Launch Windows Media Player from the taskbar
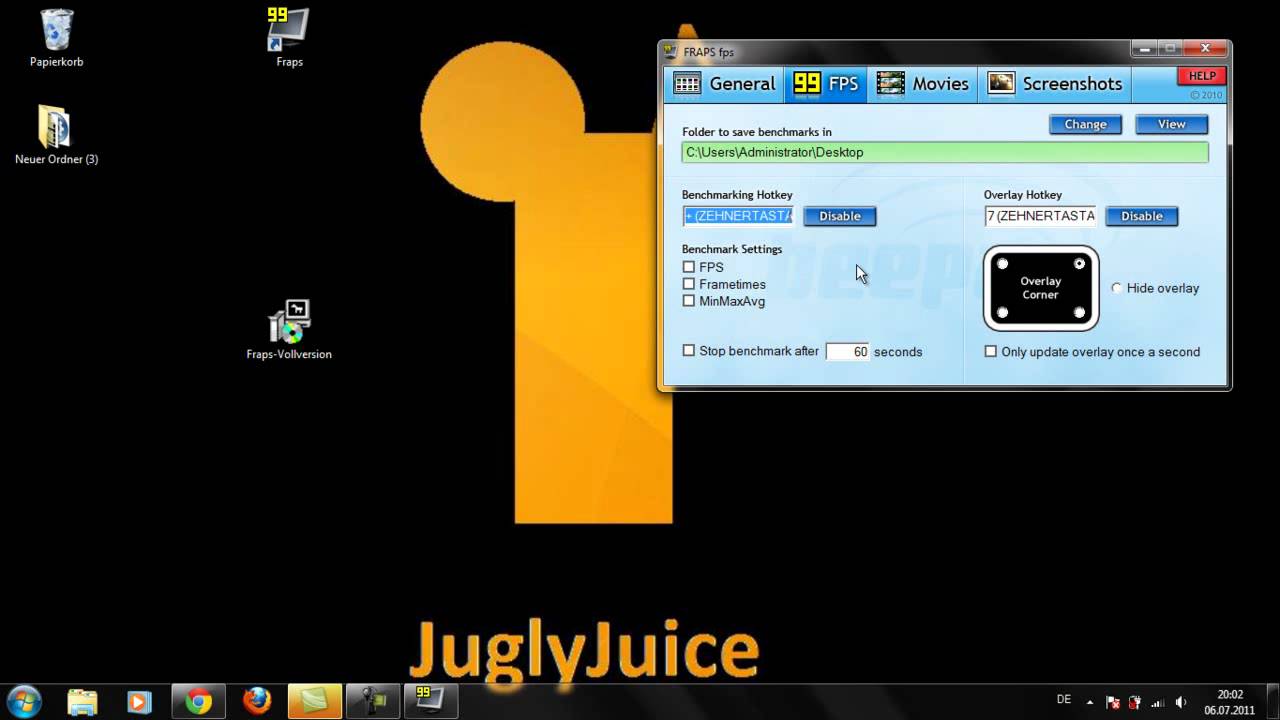This screenshot has width=1280, height=720. pyautogui.click(x=139, y=702)
